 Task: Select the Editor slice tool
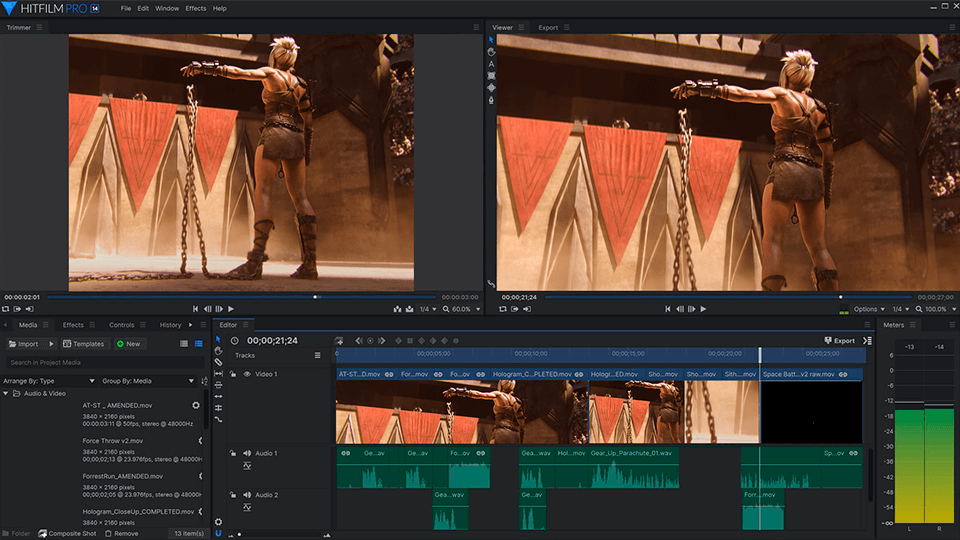(218, 362)
